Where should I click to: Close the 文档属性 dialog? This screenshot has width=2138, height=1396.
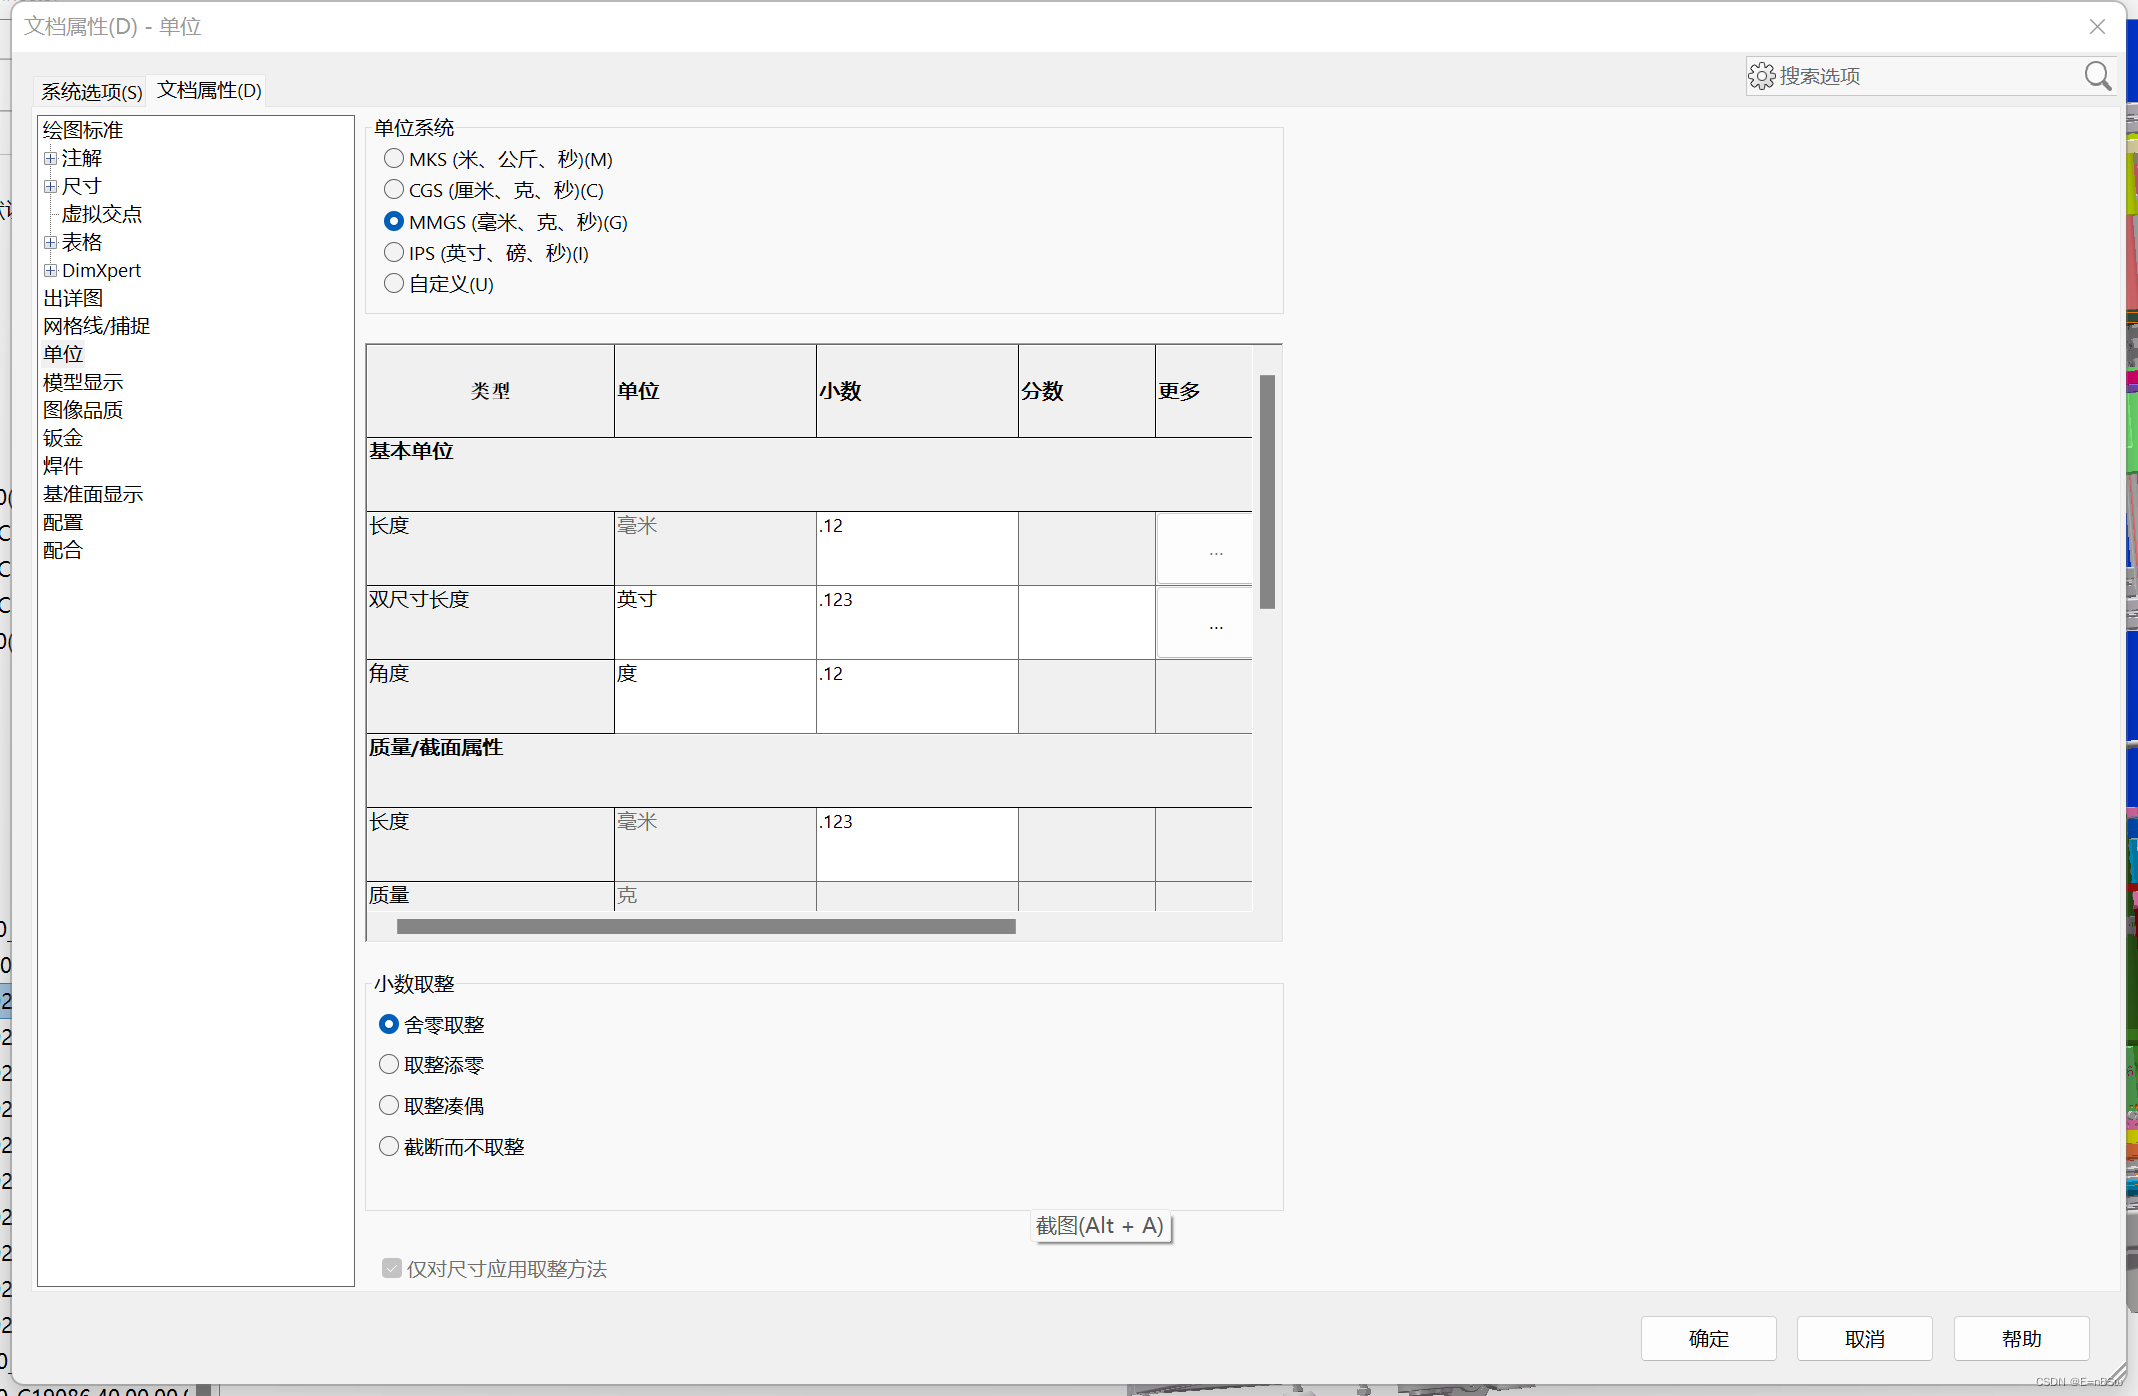(2097, 27)
